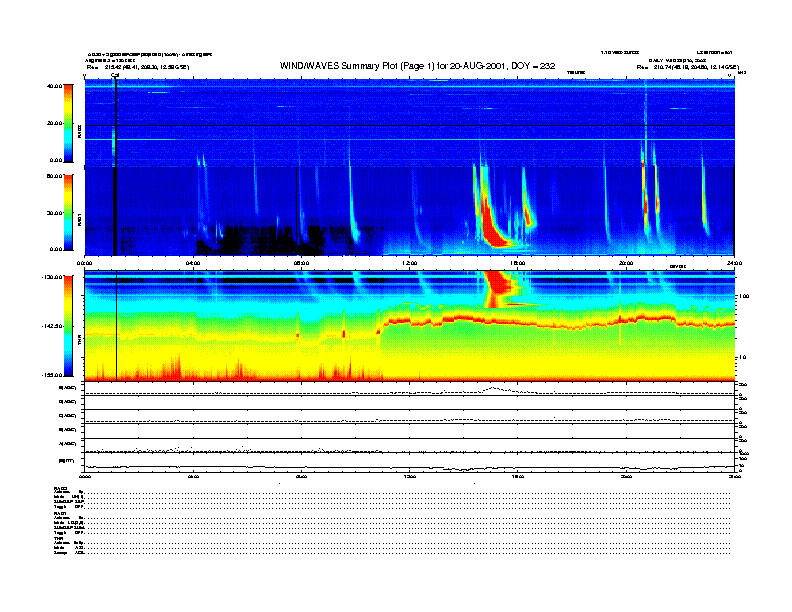This screenshot has height=612, width=792.
Task: Click the '100' frequency label right of TNR panel
Action: point(743,296)
